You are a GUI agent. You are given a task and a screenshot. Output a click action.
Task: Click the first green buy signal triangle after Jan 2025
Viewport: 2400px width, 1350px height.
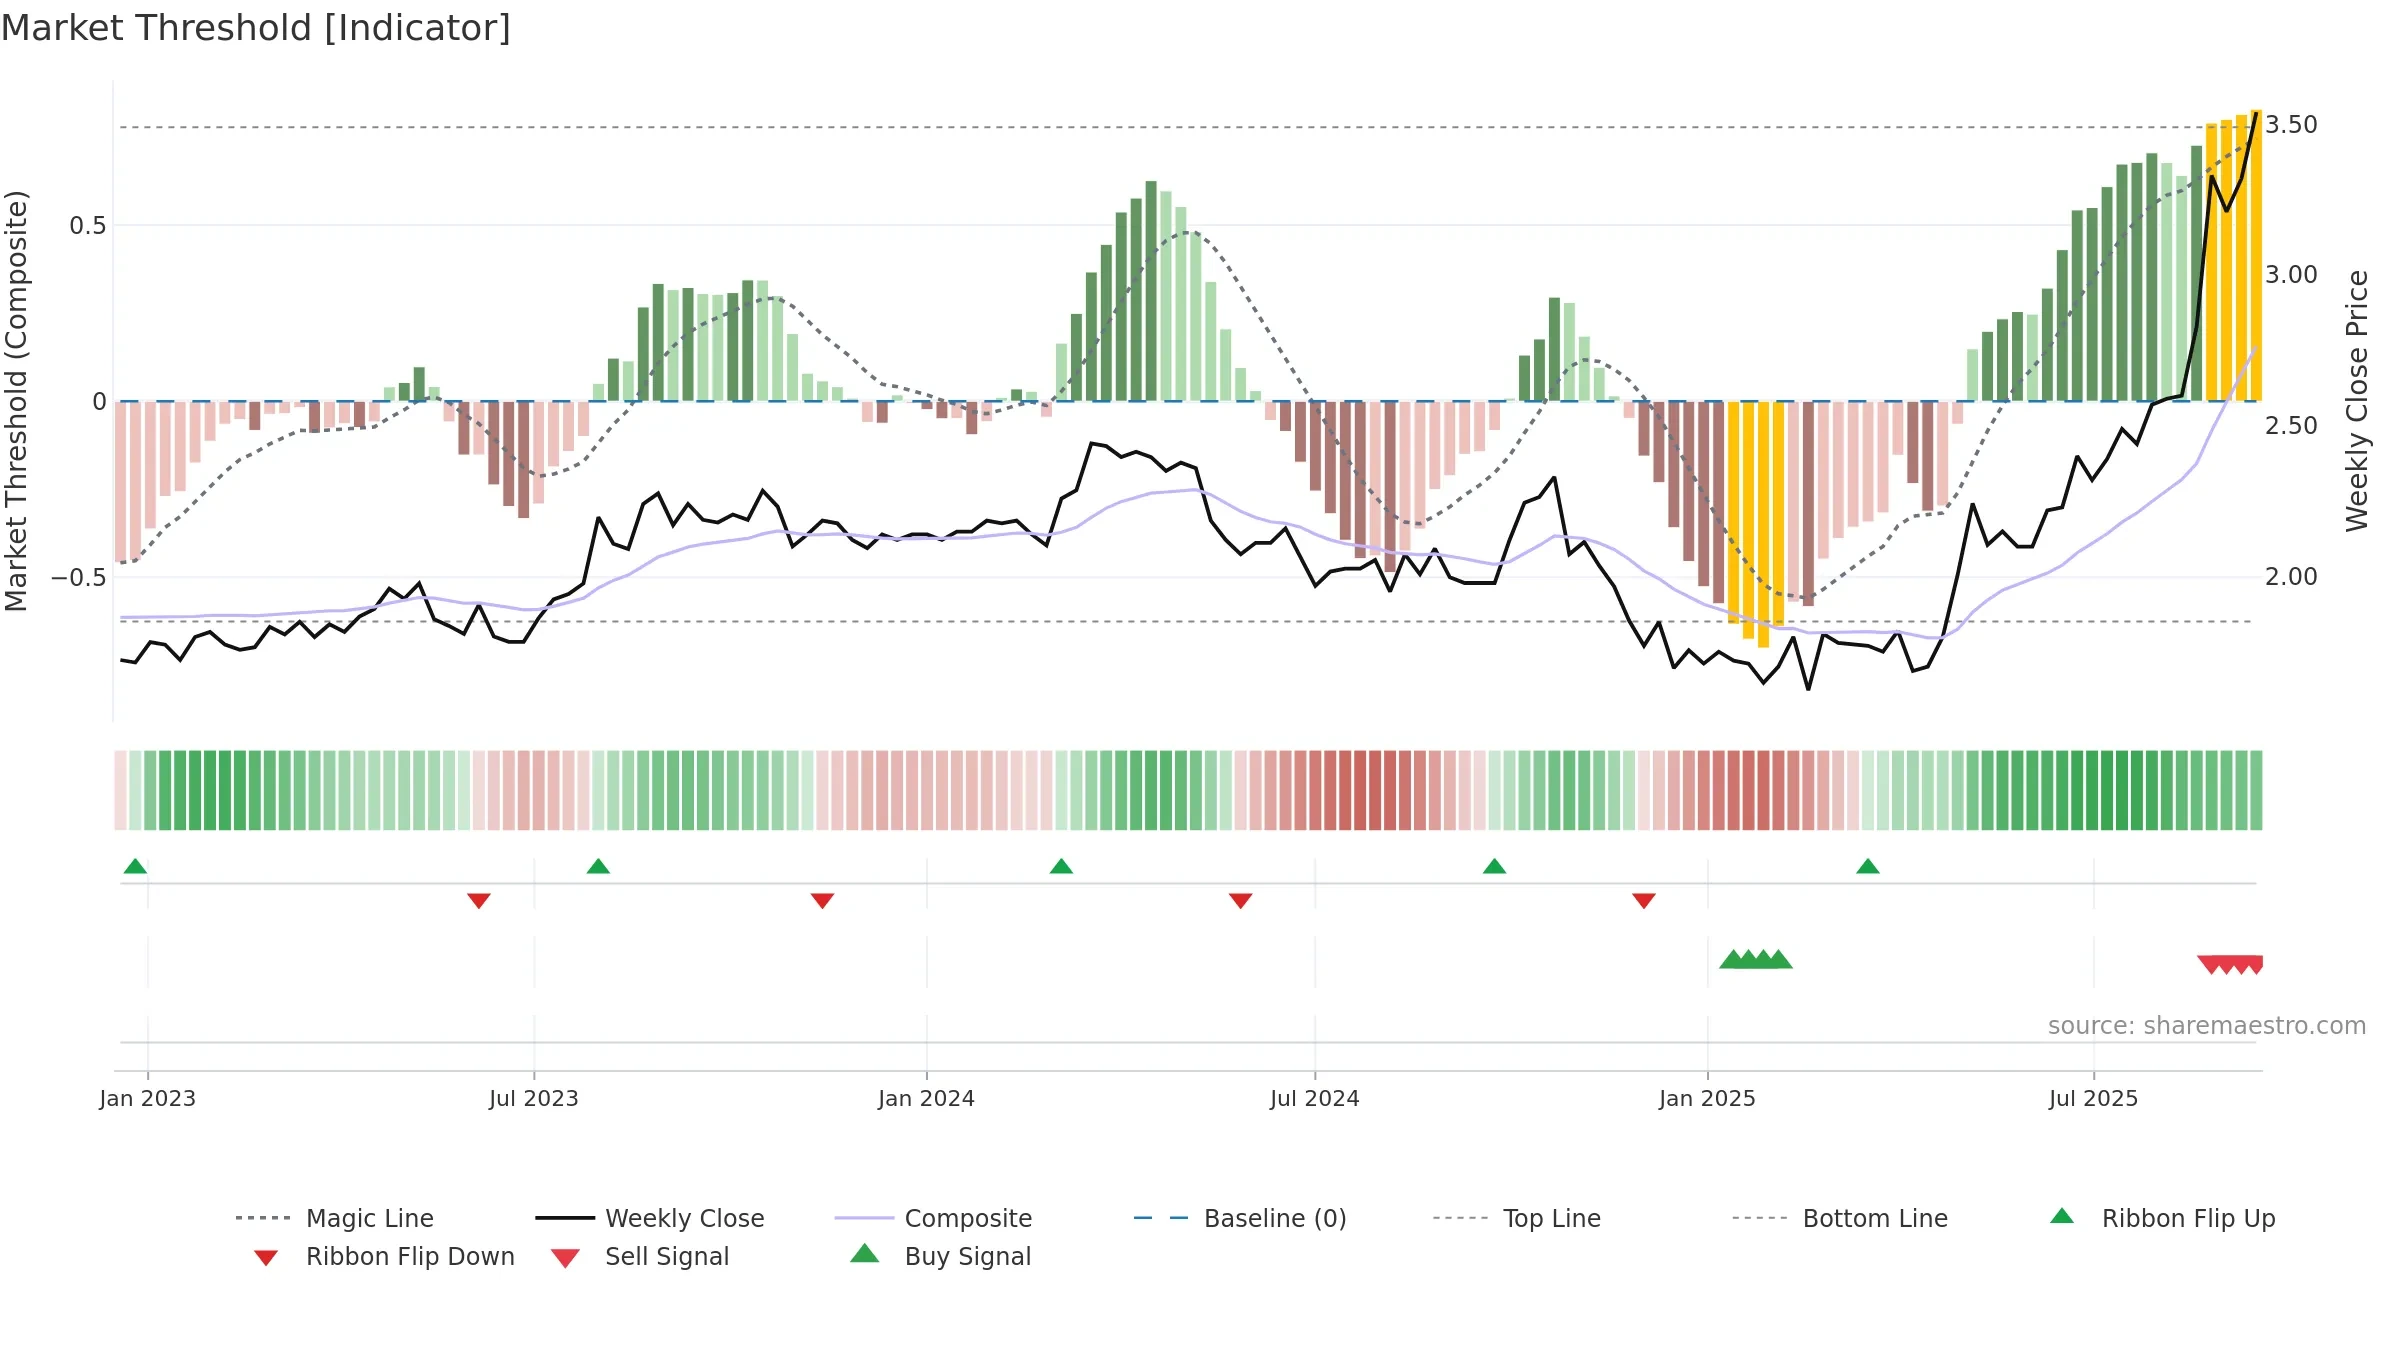coord(1731,960)
